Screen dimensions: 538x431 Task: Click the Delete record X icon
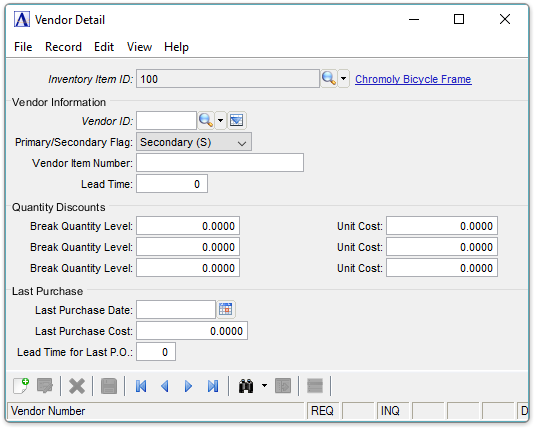[77, 386]
